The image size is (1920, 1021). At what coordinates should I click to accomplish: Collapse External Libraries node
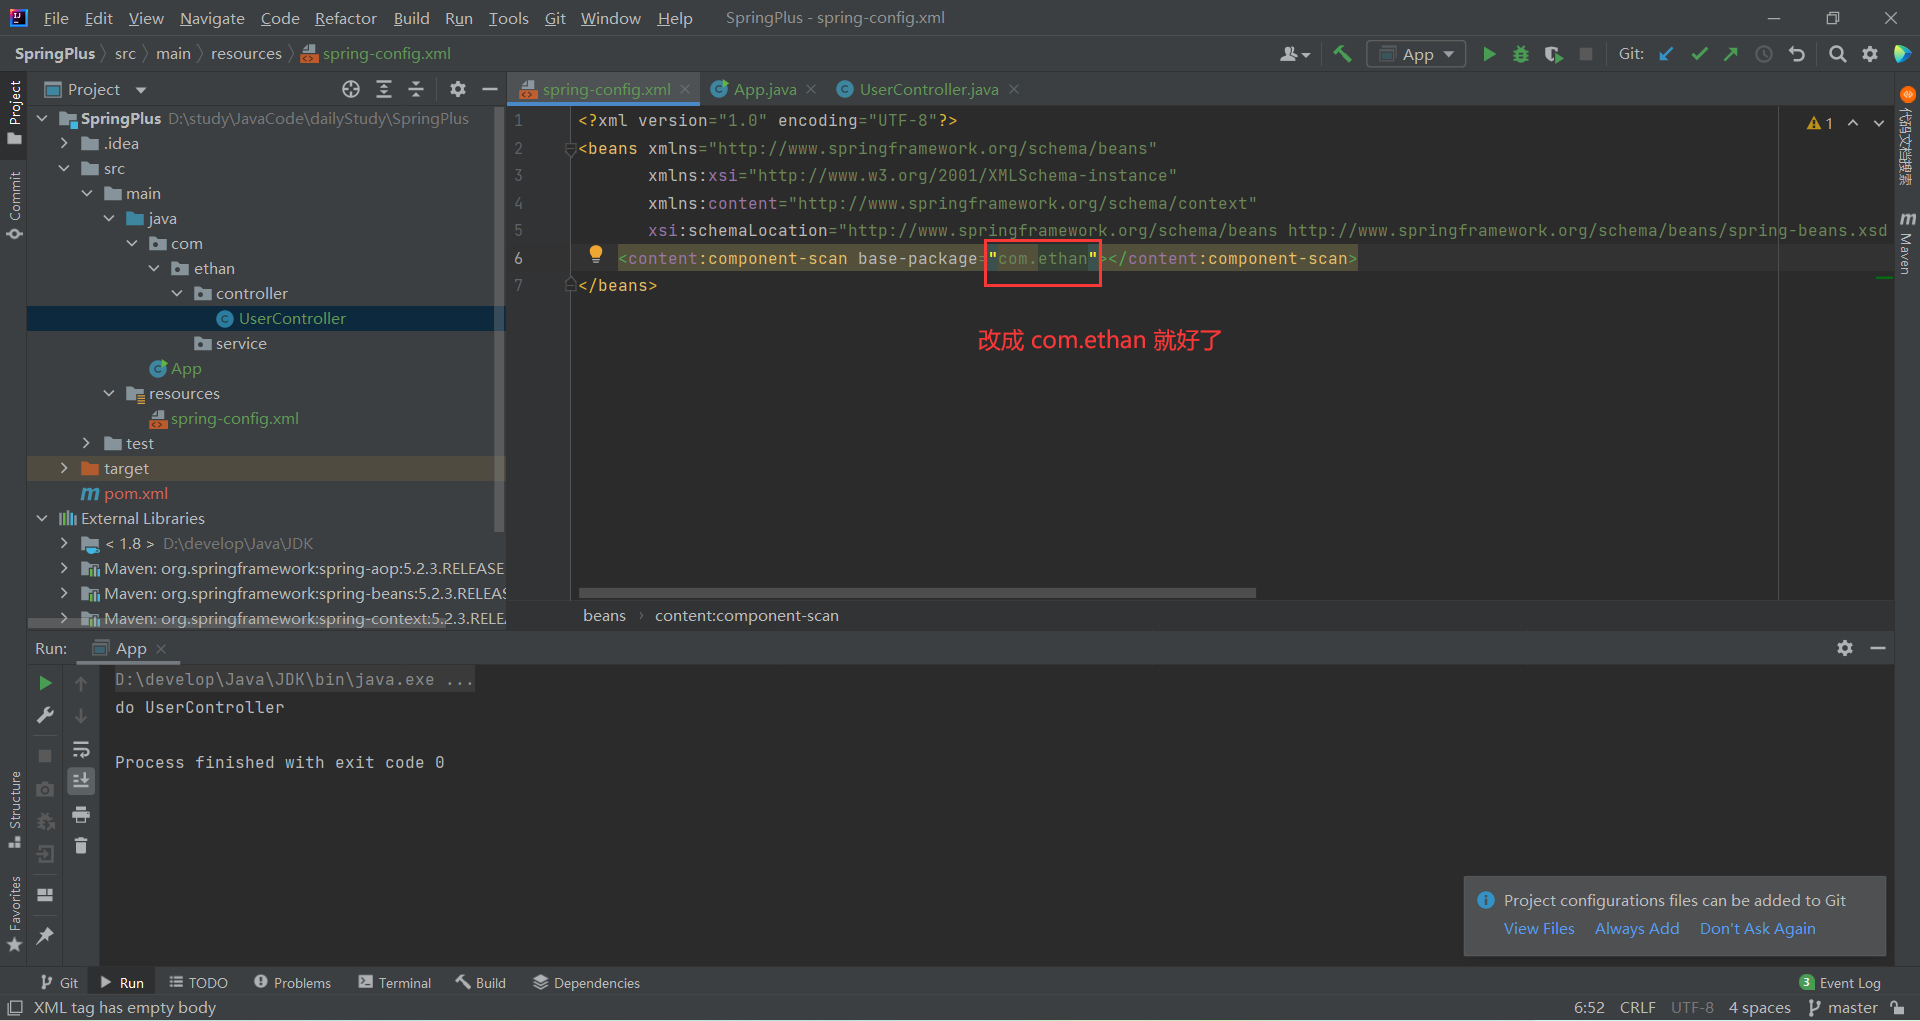42,518
